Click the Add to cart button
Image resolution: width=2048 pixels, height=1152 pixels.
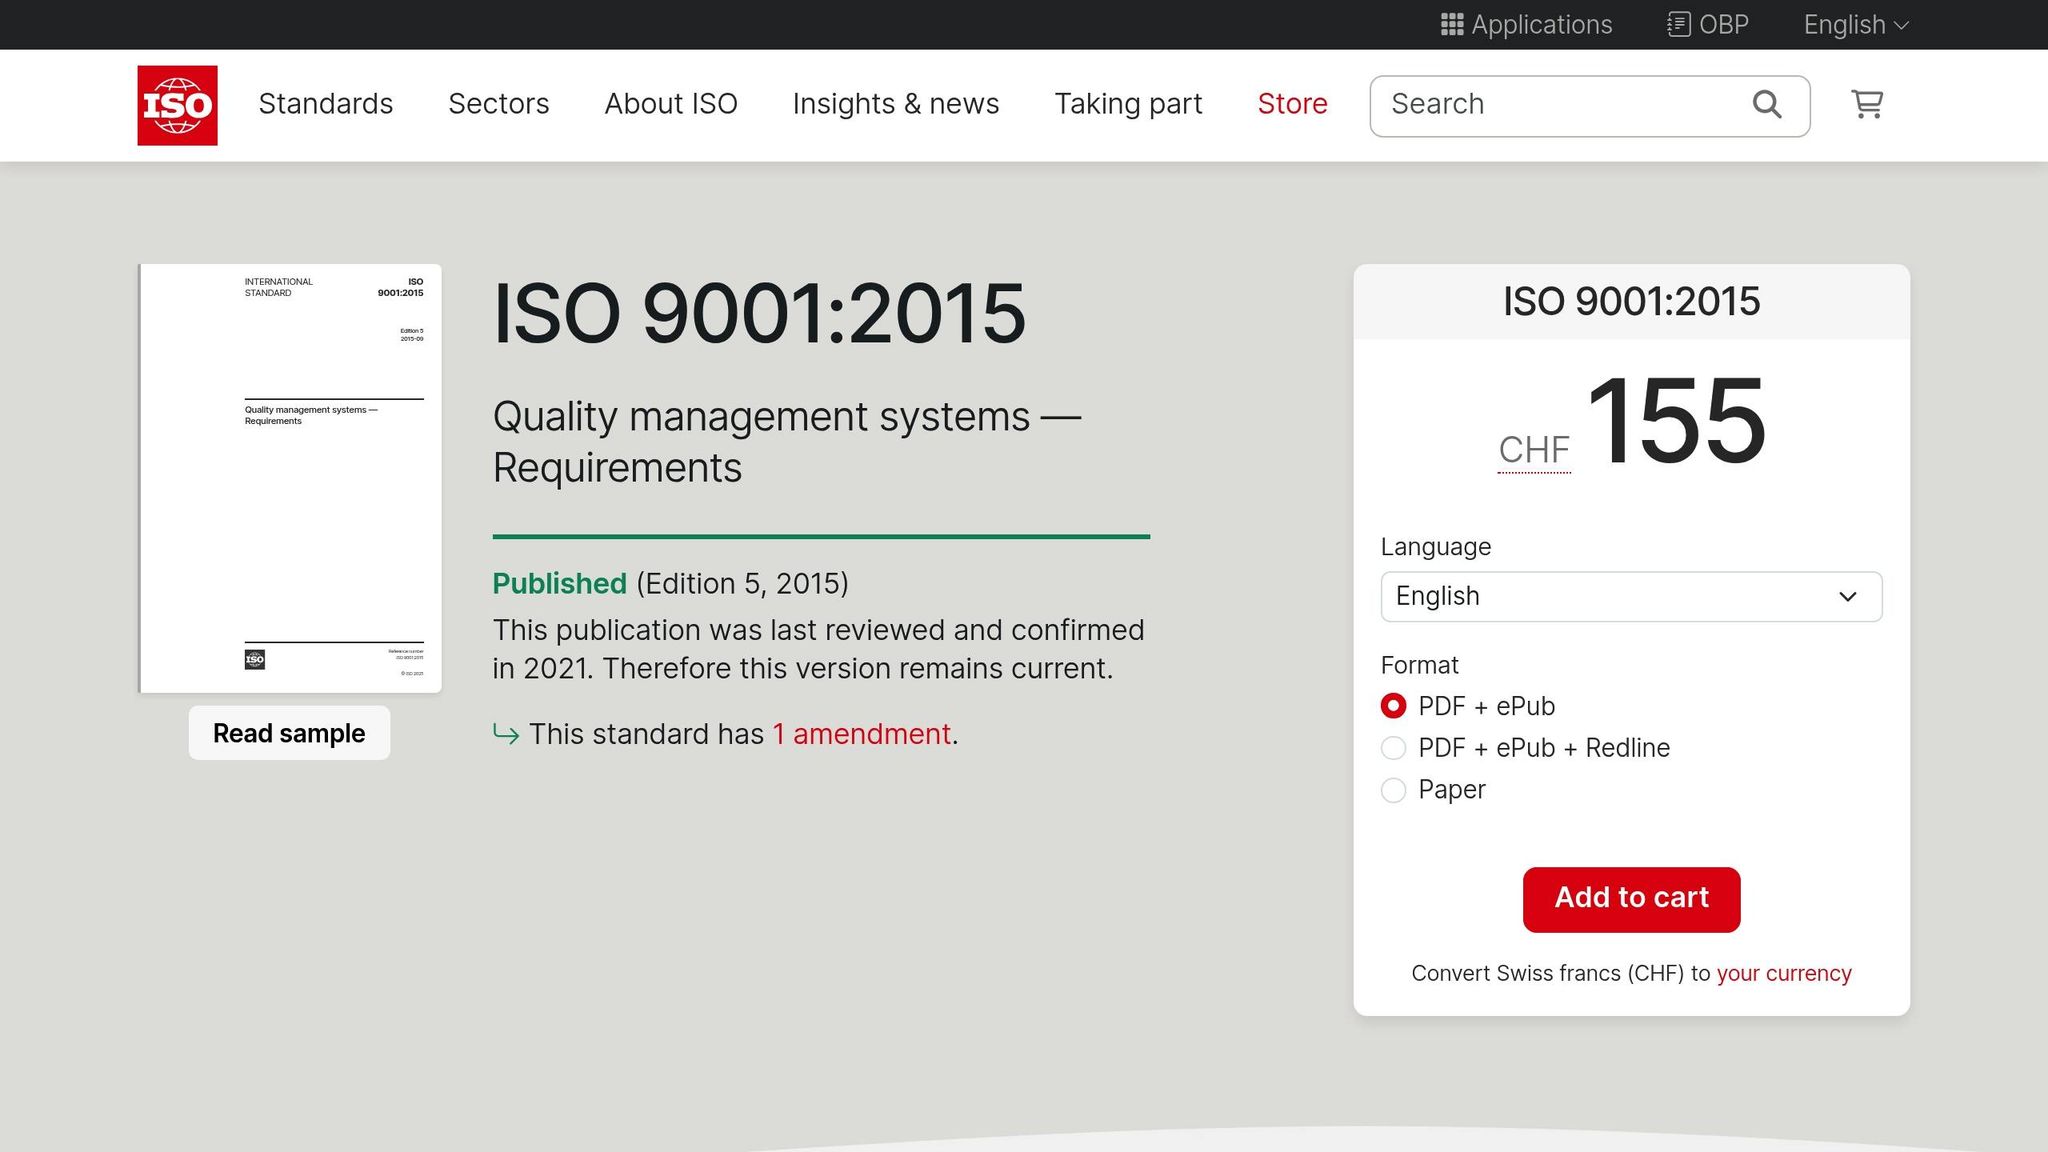1631,899
